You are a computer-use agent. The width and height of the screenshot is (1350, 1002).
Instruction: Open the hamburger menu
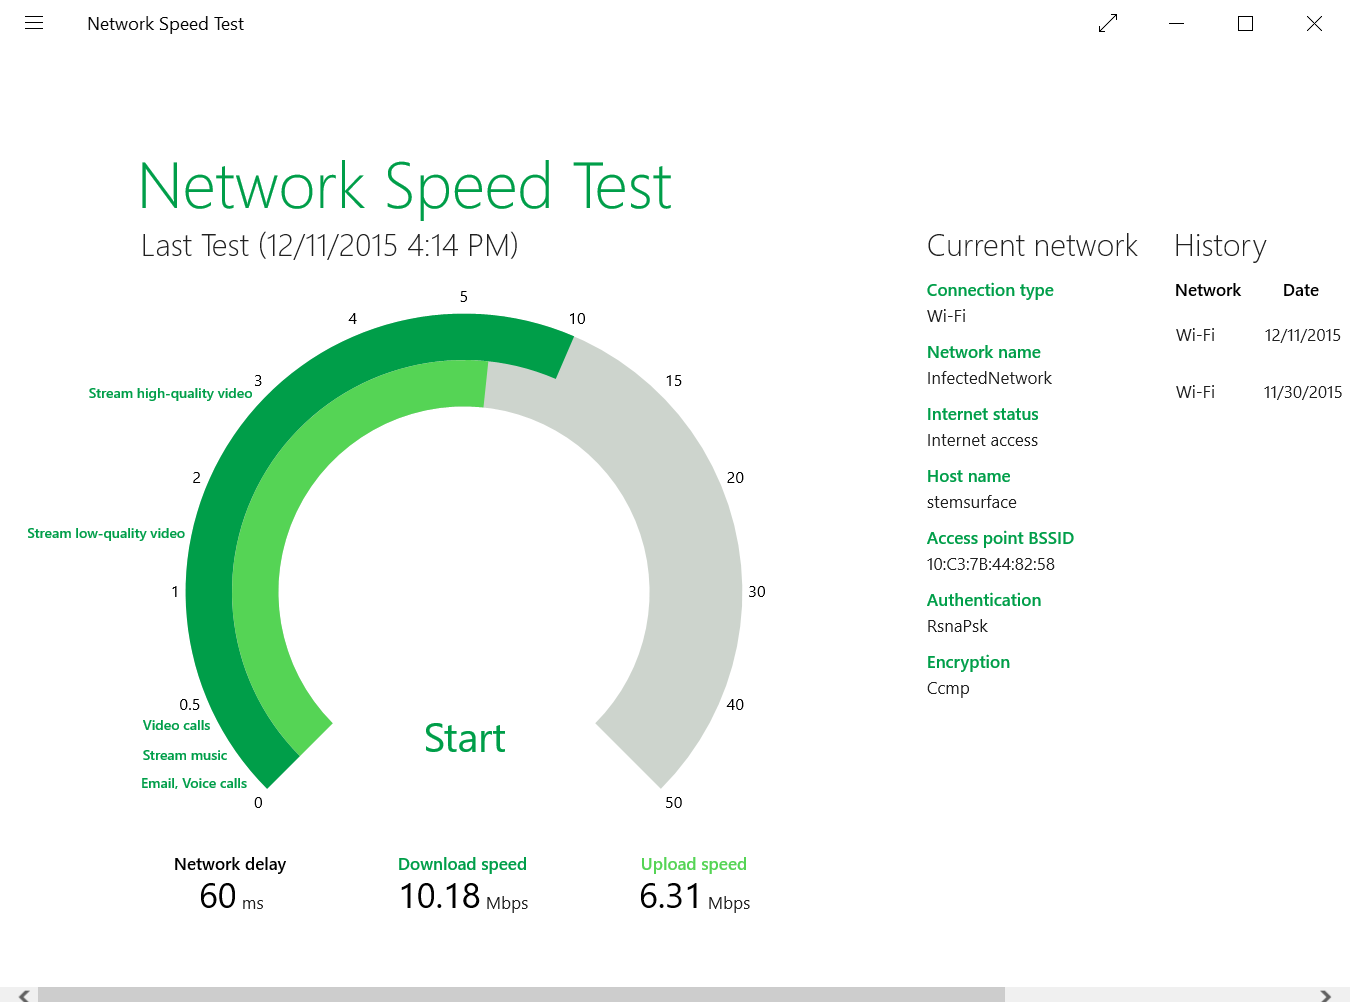(x=34, y=23)
